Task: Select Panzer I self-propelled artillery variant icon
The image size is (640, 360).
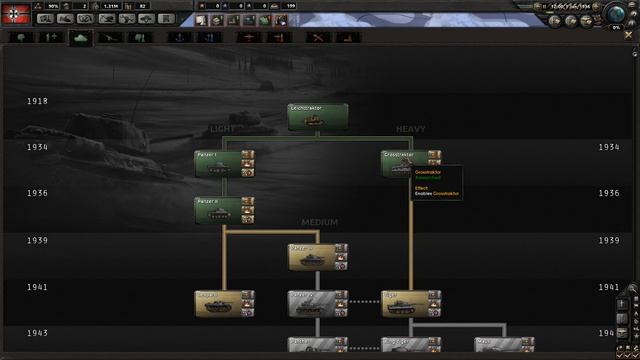Action: pyautogui.click(x=248, y=164)
